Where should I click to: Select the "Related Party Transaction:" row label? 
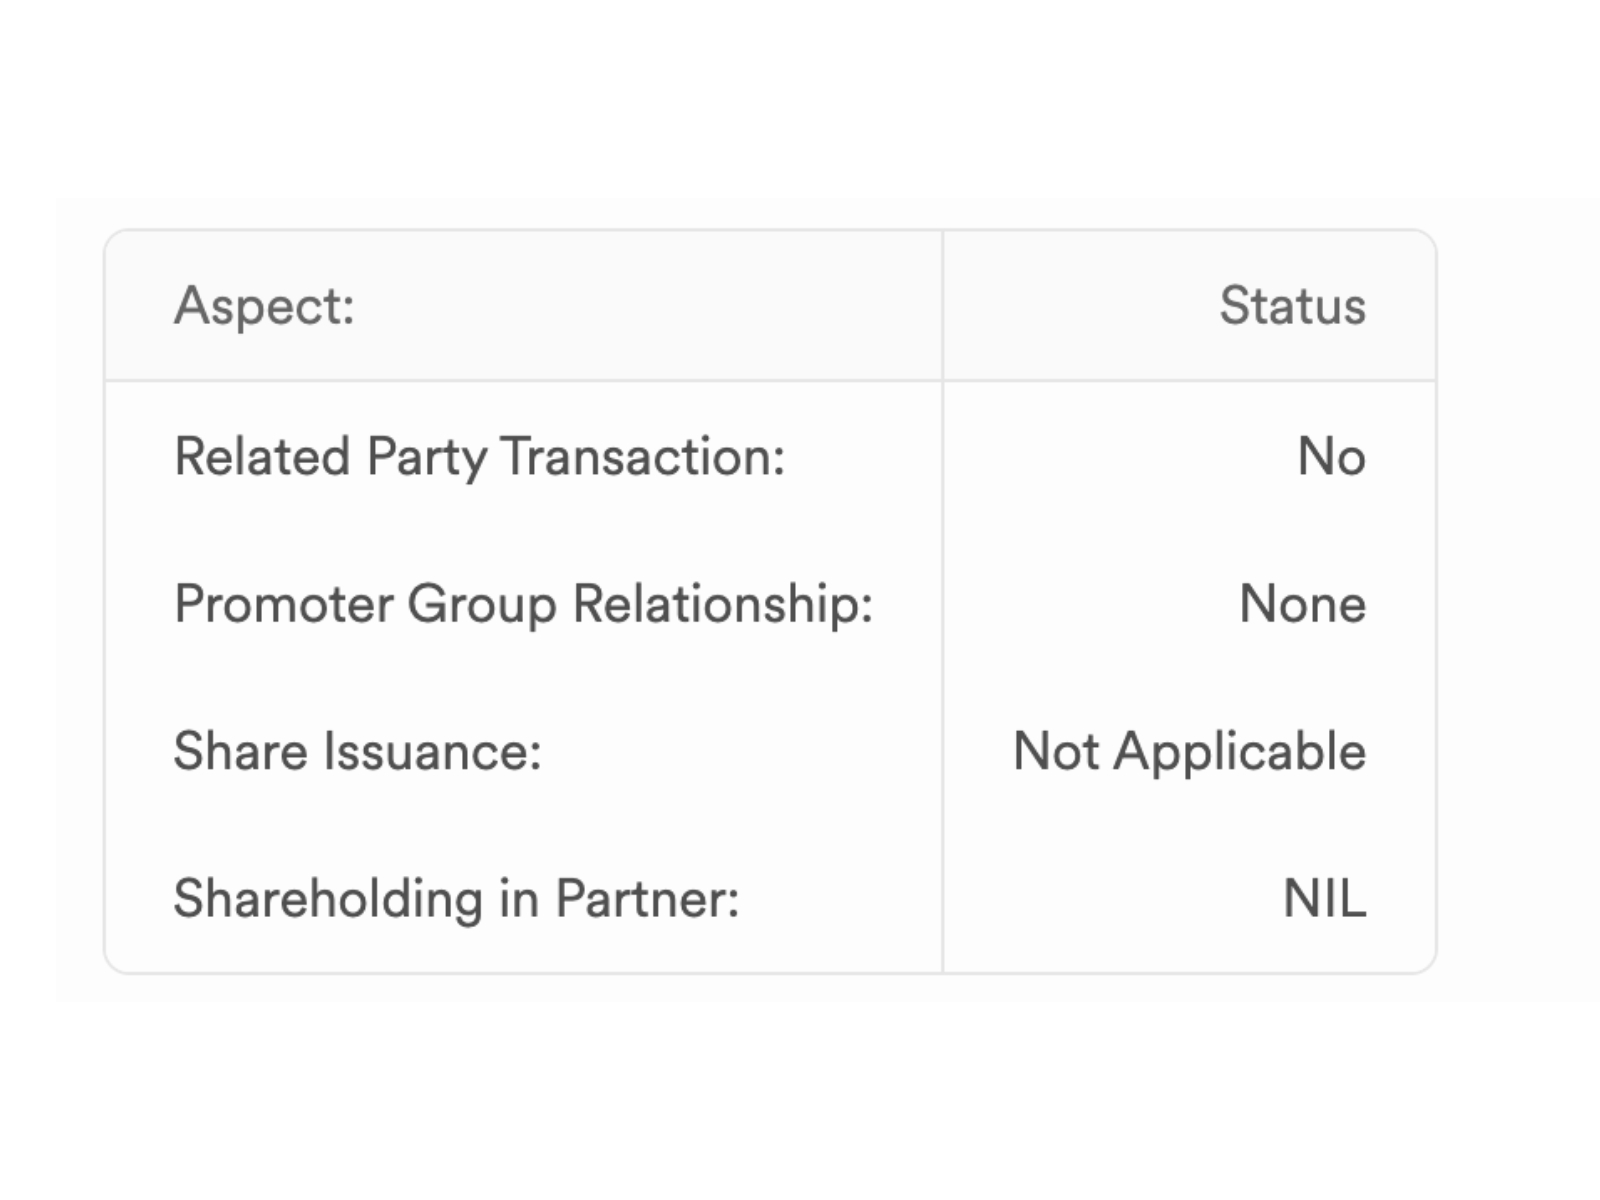click(479, 457)
